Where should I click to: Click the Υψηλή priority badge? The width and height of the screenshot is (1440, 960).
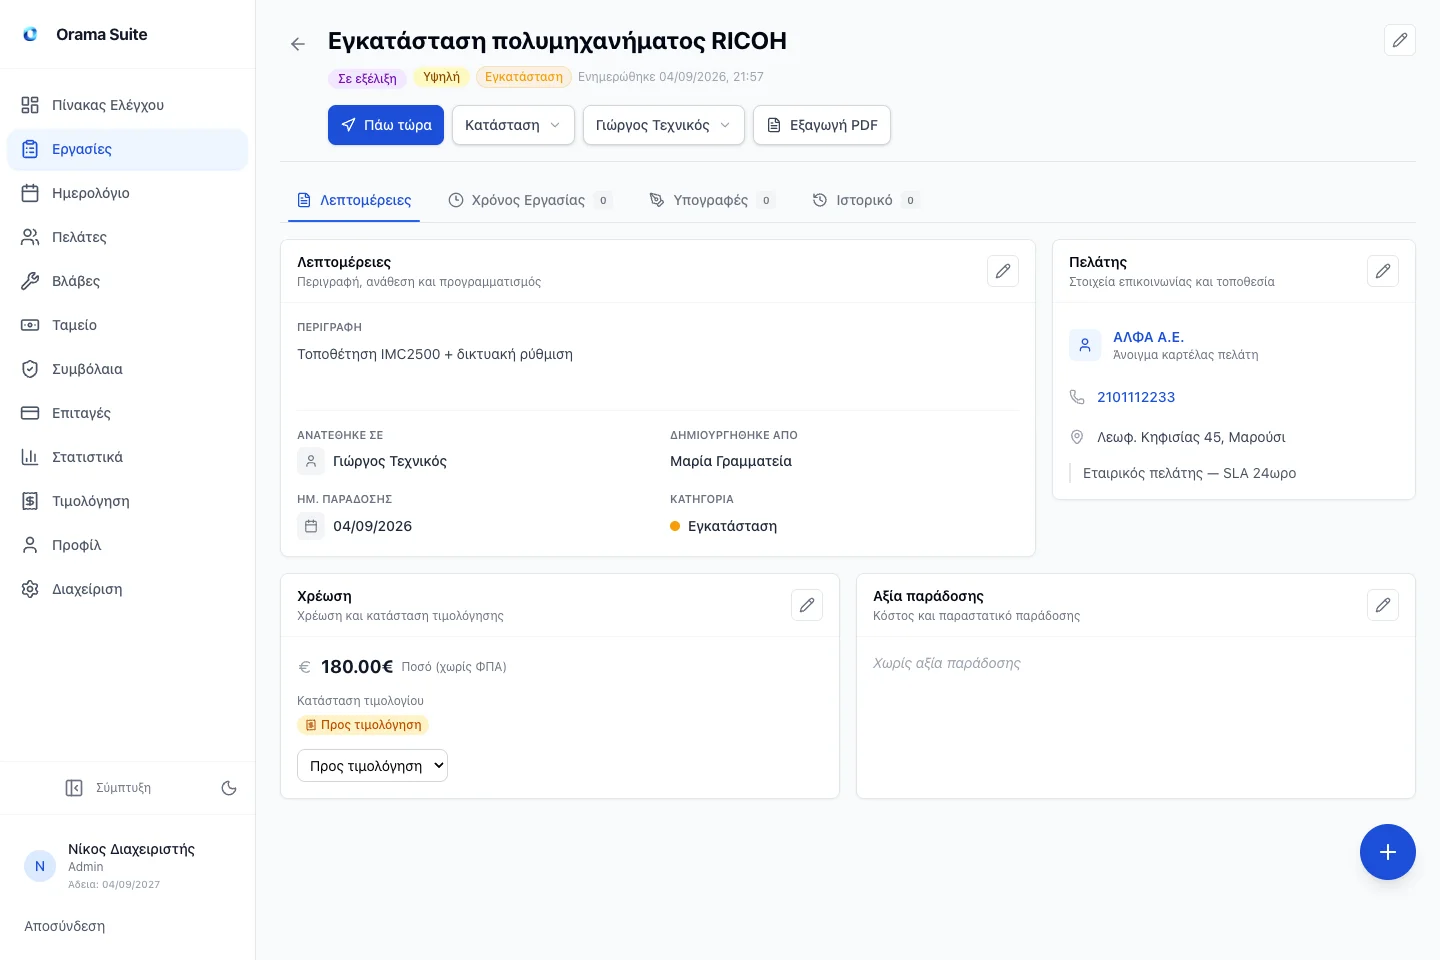pos(441,77)
